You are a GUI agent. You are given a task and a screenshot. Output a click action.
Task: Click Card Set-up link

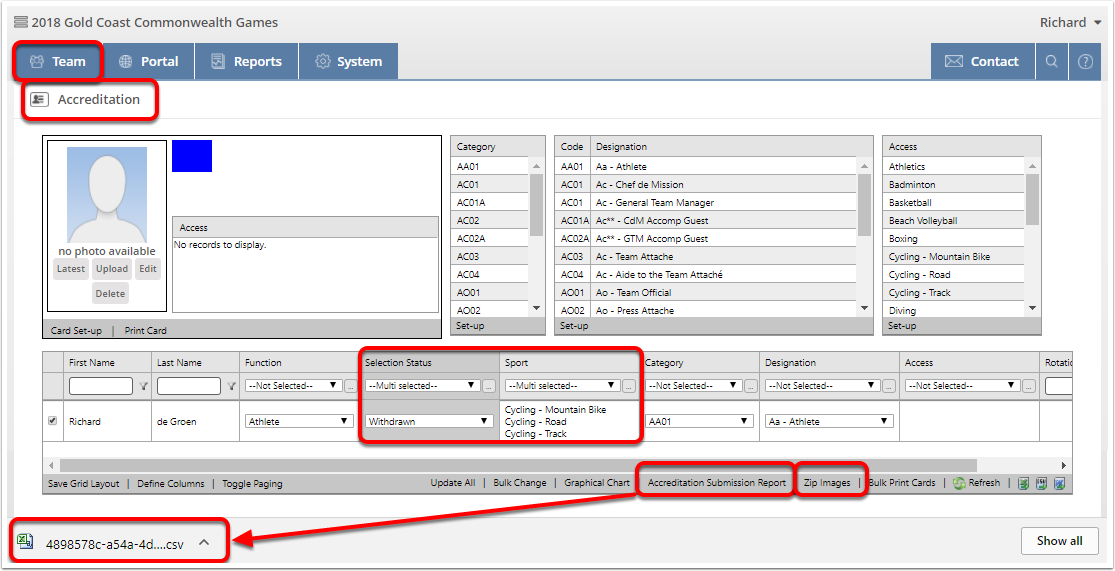(x=75, y=331)
